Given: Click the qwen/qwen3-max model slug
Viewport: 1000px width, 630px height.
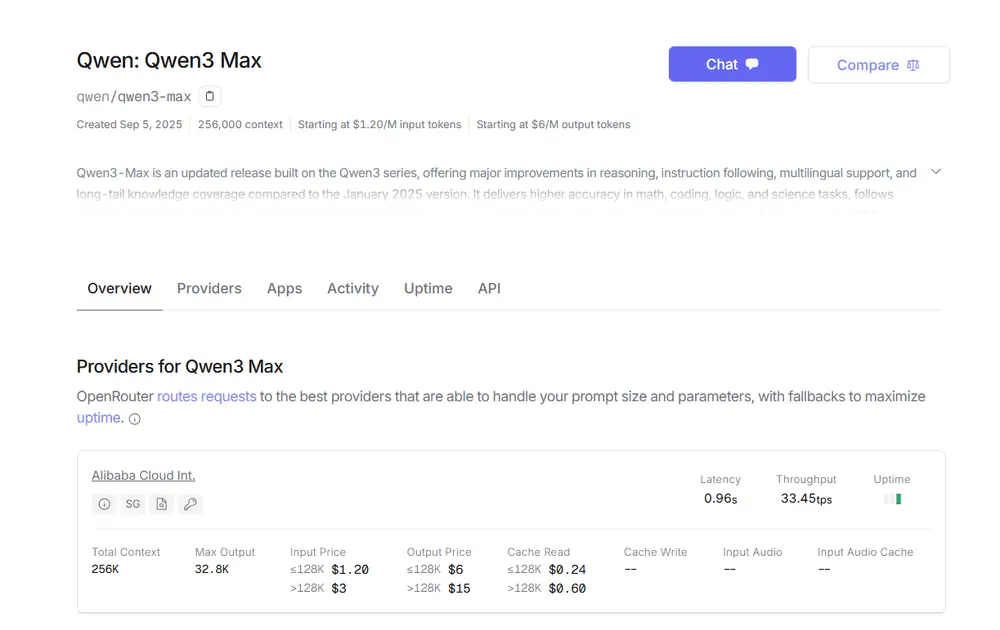Looking at the screenshot, I should [132, 96].
